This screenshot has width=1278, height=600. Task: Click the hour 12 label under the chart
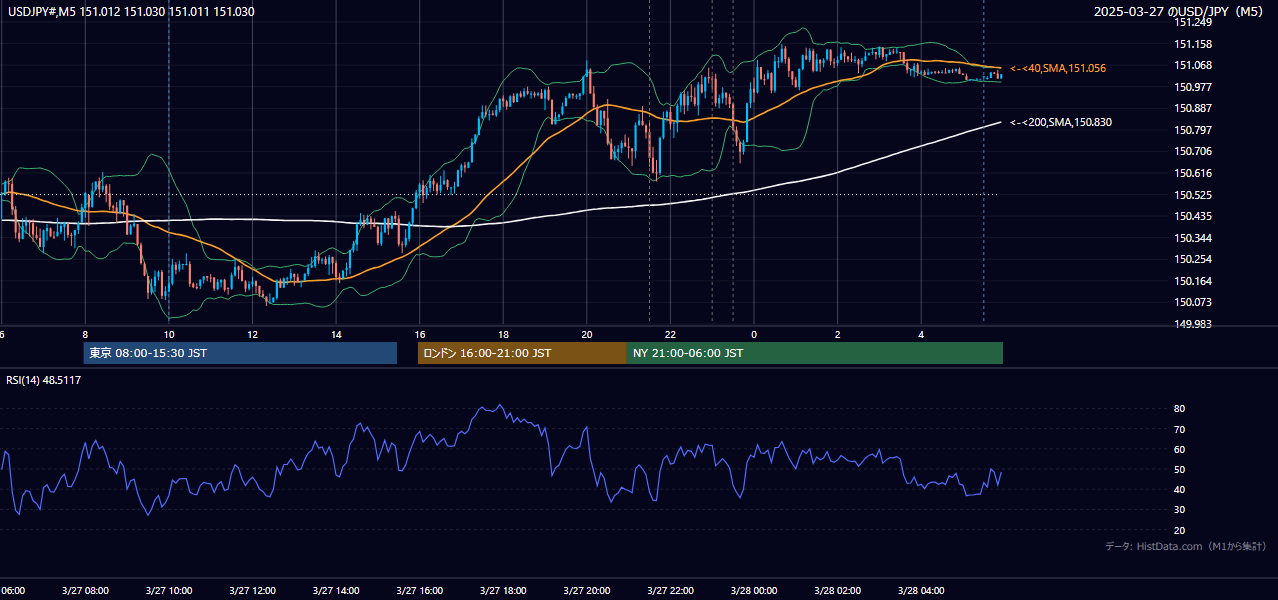(x=252, y=335)
